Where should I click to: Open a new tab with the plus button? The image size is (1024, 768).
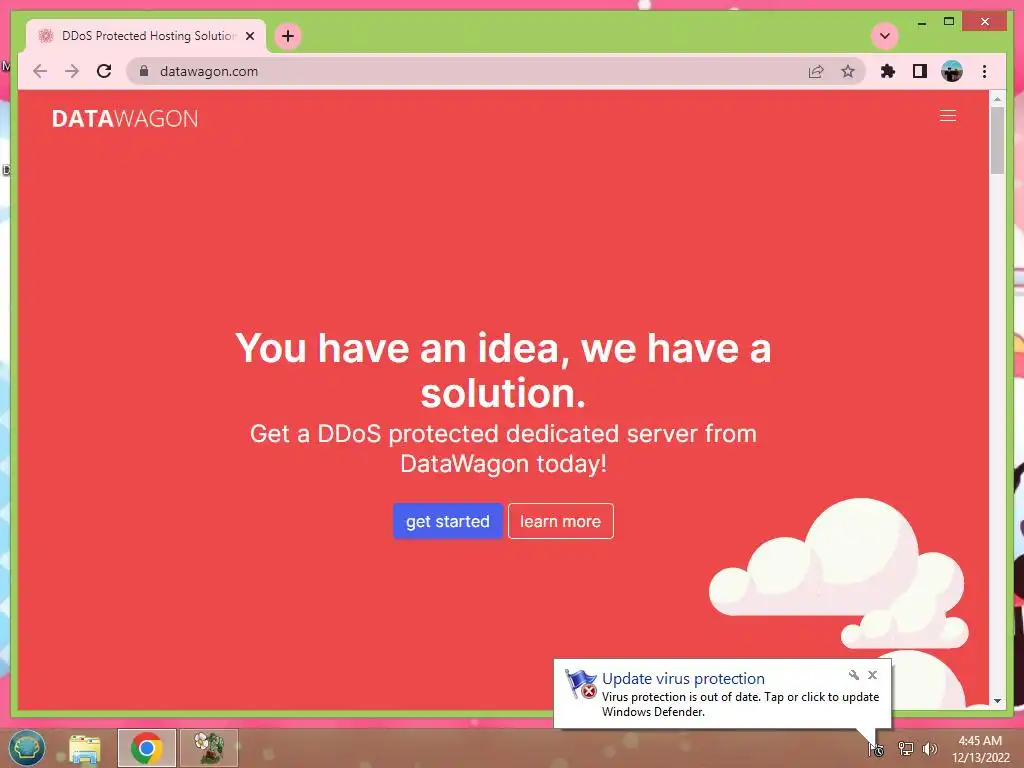click(288, 36)
